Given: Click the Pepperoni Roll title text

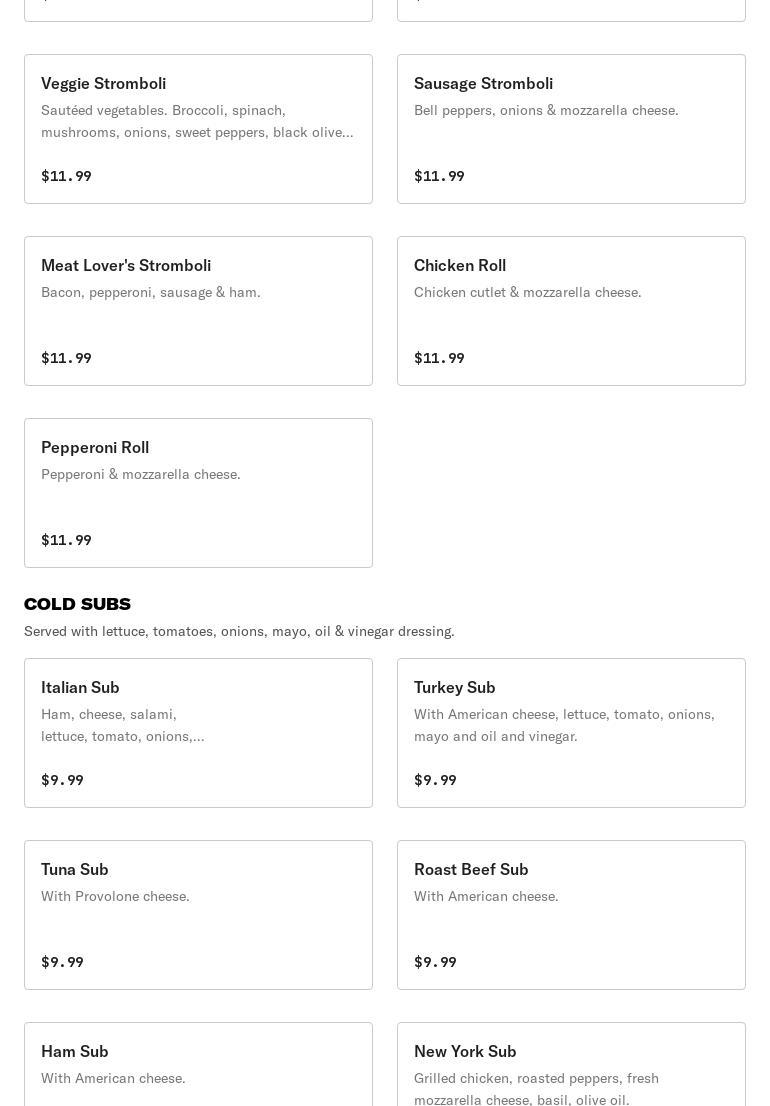Looking at the screenshot, I should click(95, 447).
